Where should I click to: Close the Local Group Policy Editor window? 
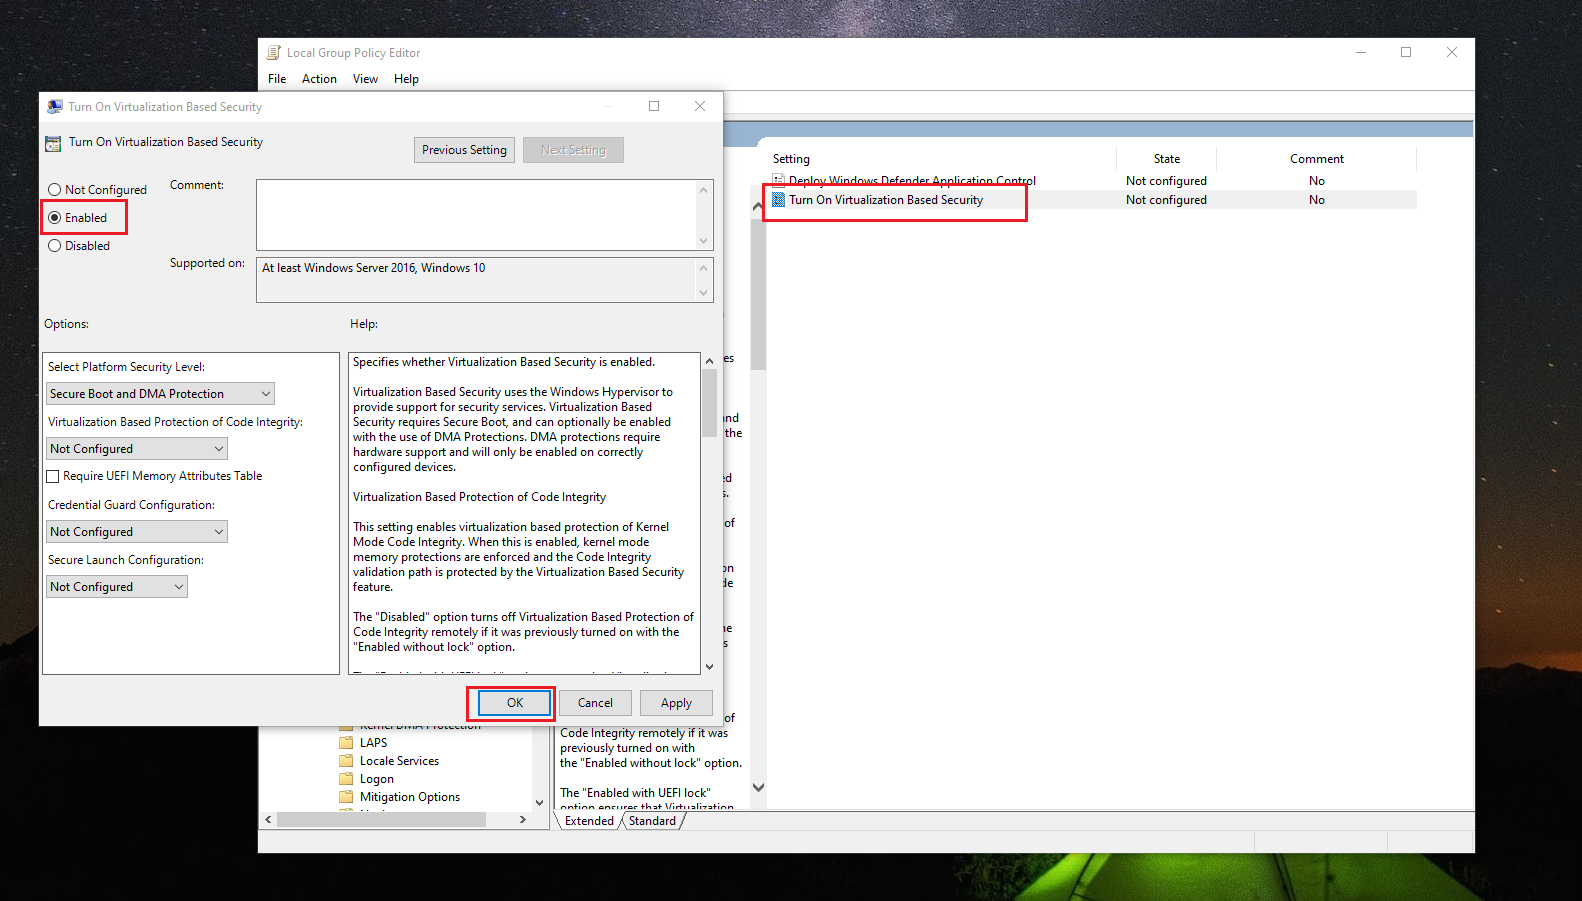[1452, 52]
